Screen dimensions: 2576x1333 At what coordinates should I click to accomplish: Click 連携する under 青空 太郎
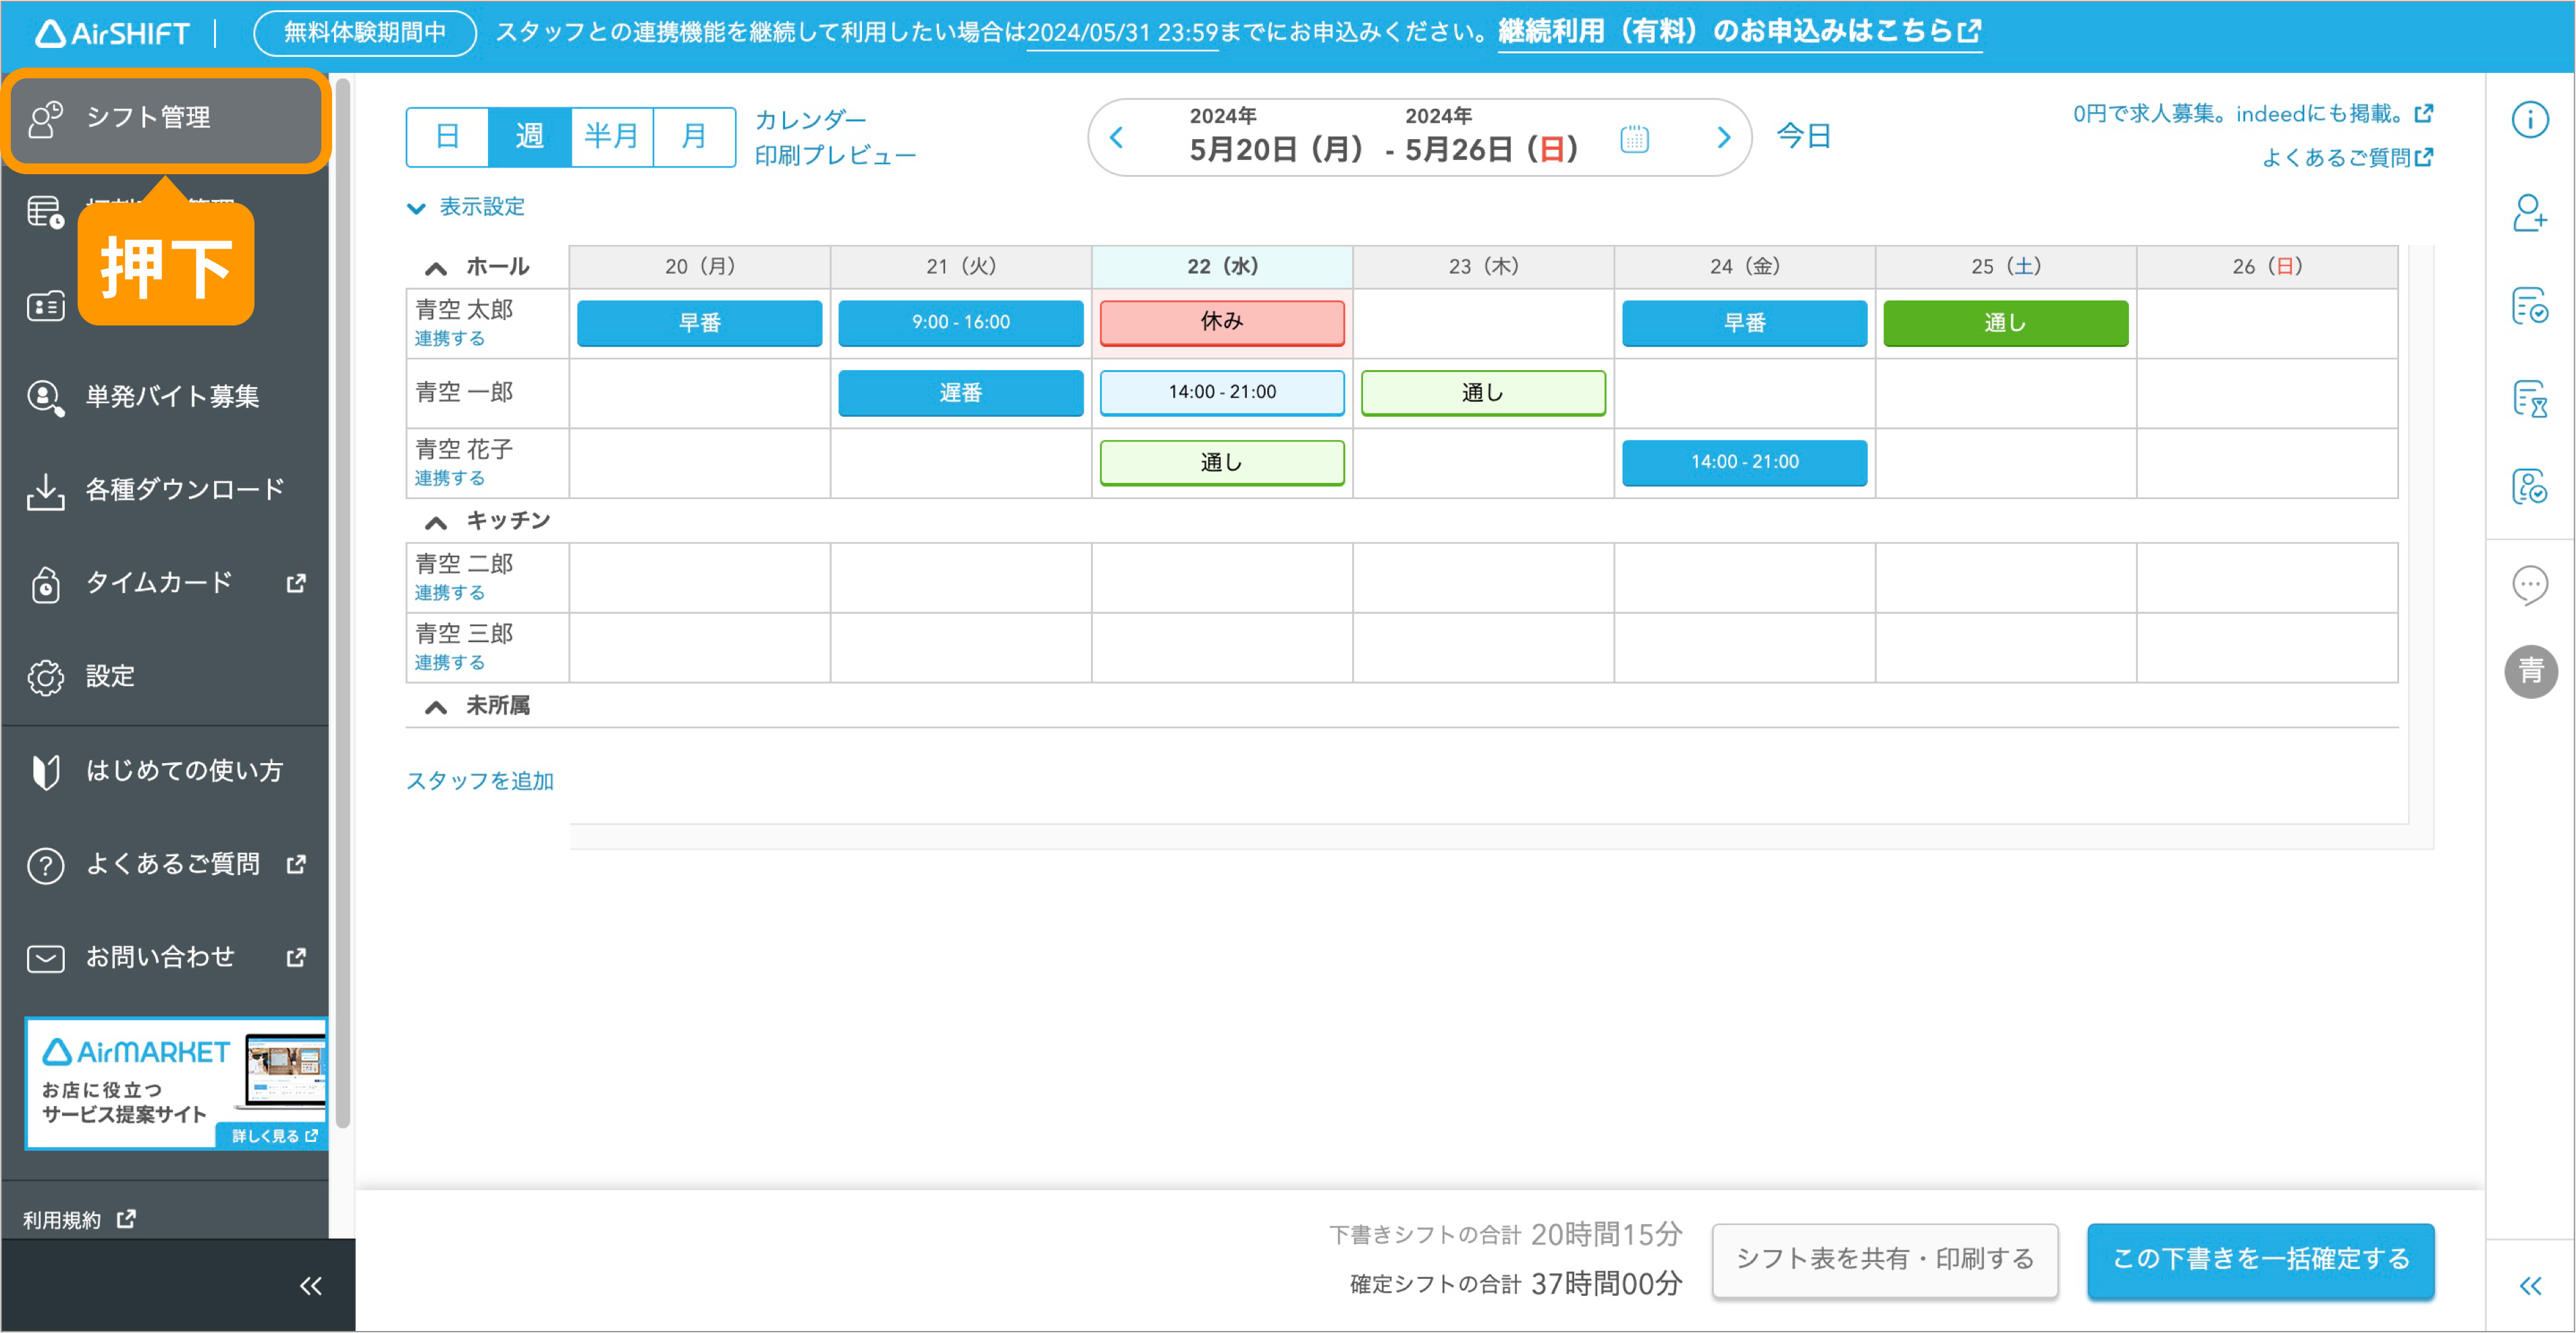coord(449,339)
